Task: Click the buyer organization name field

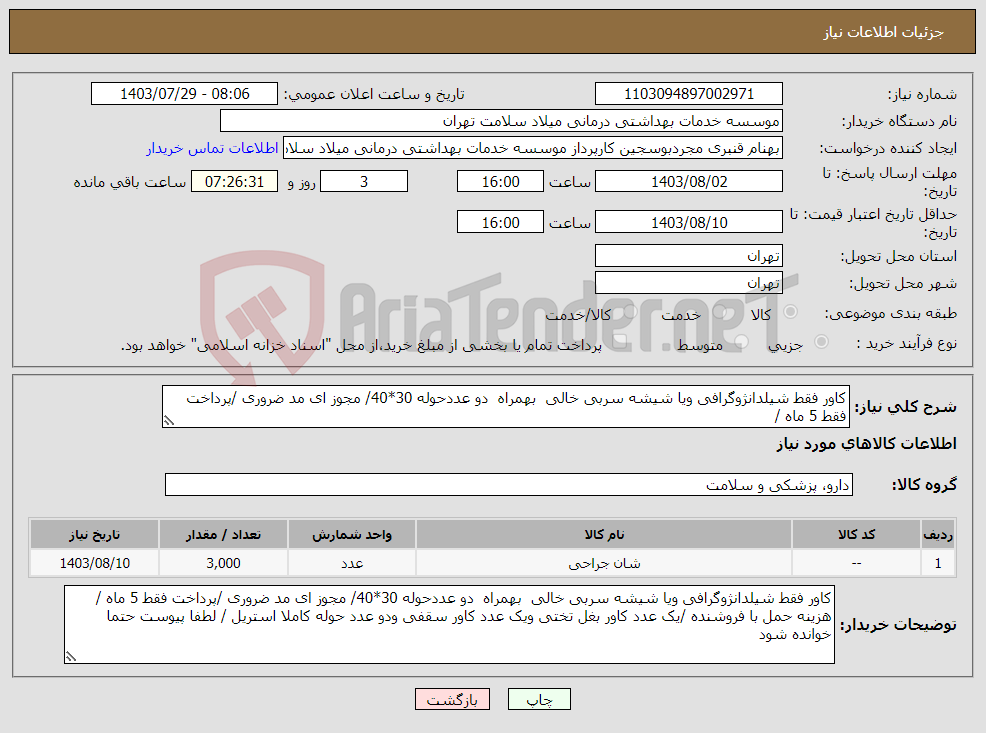Action: pyautogui.click(x=501, y=121)
